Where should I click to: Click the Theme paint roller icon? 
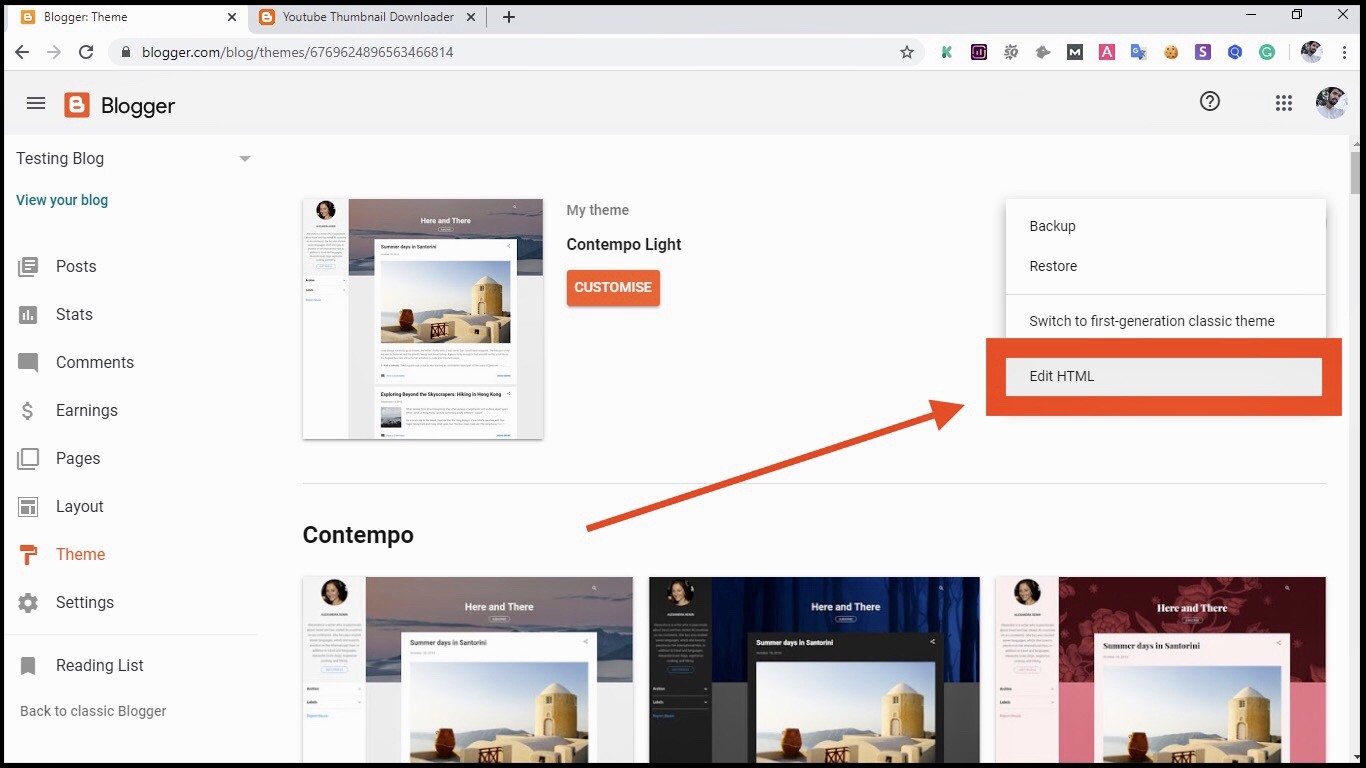pos(28,554)
